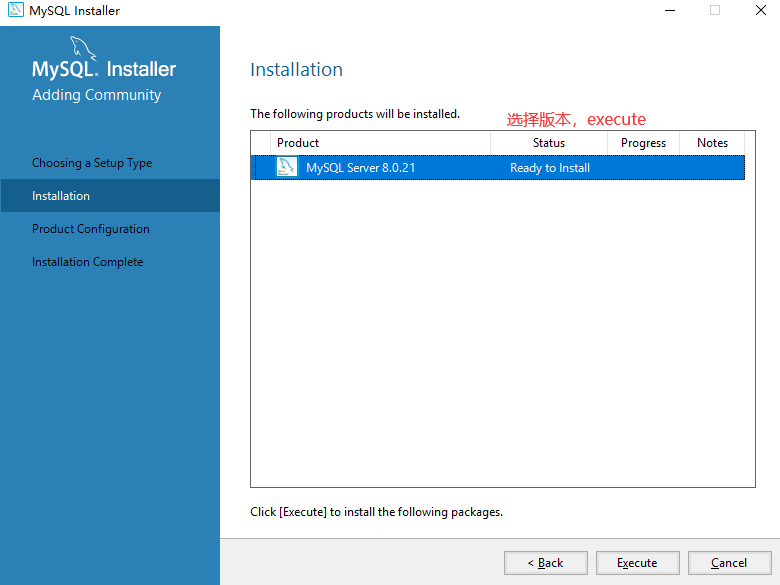Click the Adding Community subtitle
Image resolution: width=780 pixels, height=585 pixels.
tap(97, 95)
